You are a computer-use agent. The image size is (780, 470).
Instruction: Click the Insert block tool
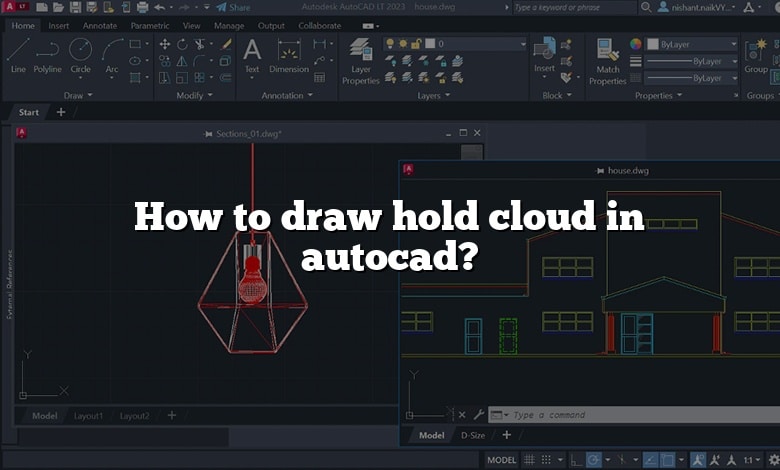tap(544, 55)
